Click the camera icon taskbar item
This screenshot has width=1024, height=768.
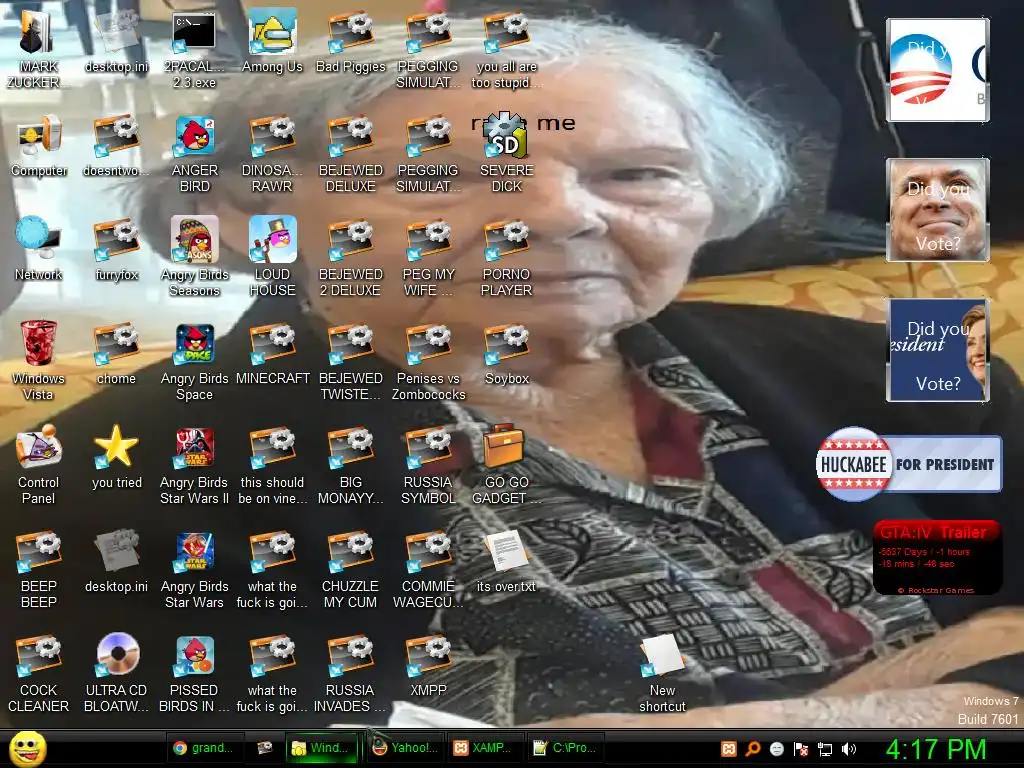(264, 748)
